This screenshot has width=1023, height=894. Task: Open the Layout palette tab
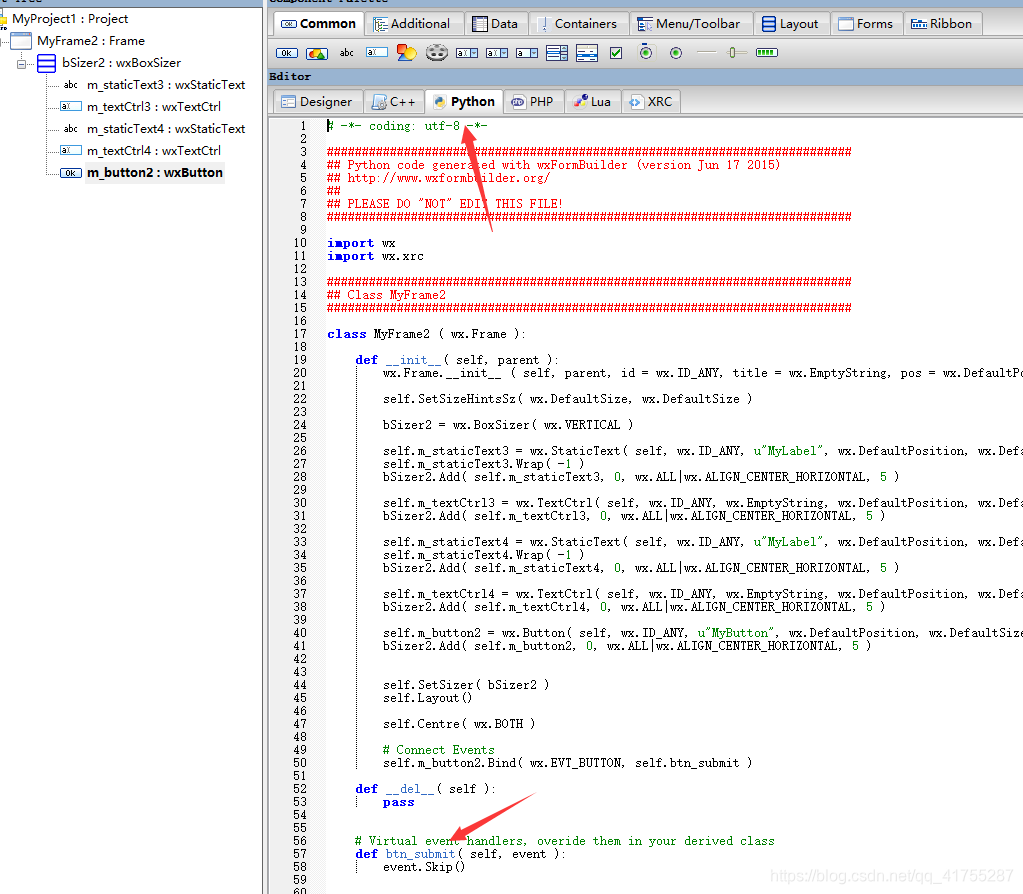(x=791, y=23)
